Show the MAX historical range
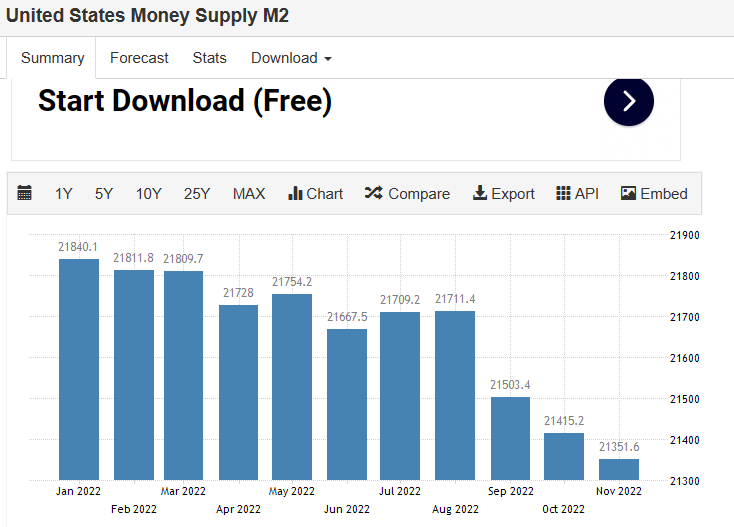 249,194
